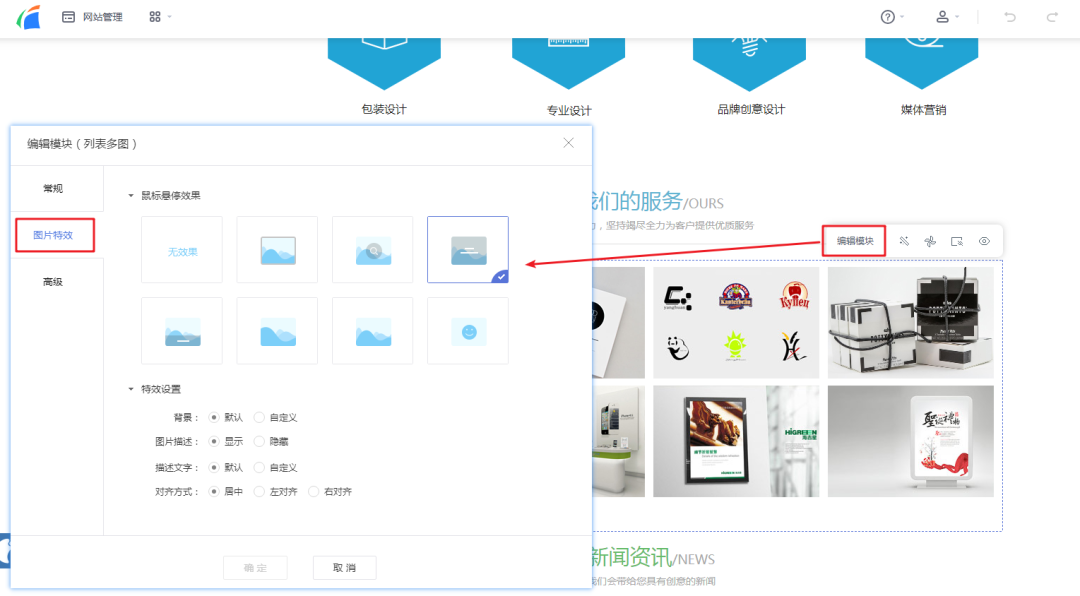
Task: Choose 居中 alignment
Action: point(214,492)
